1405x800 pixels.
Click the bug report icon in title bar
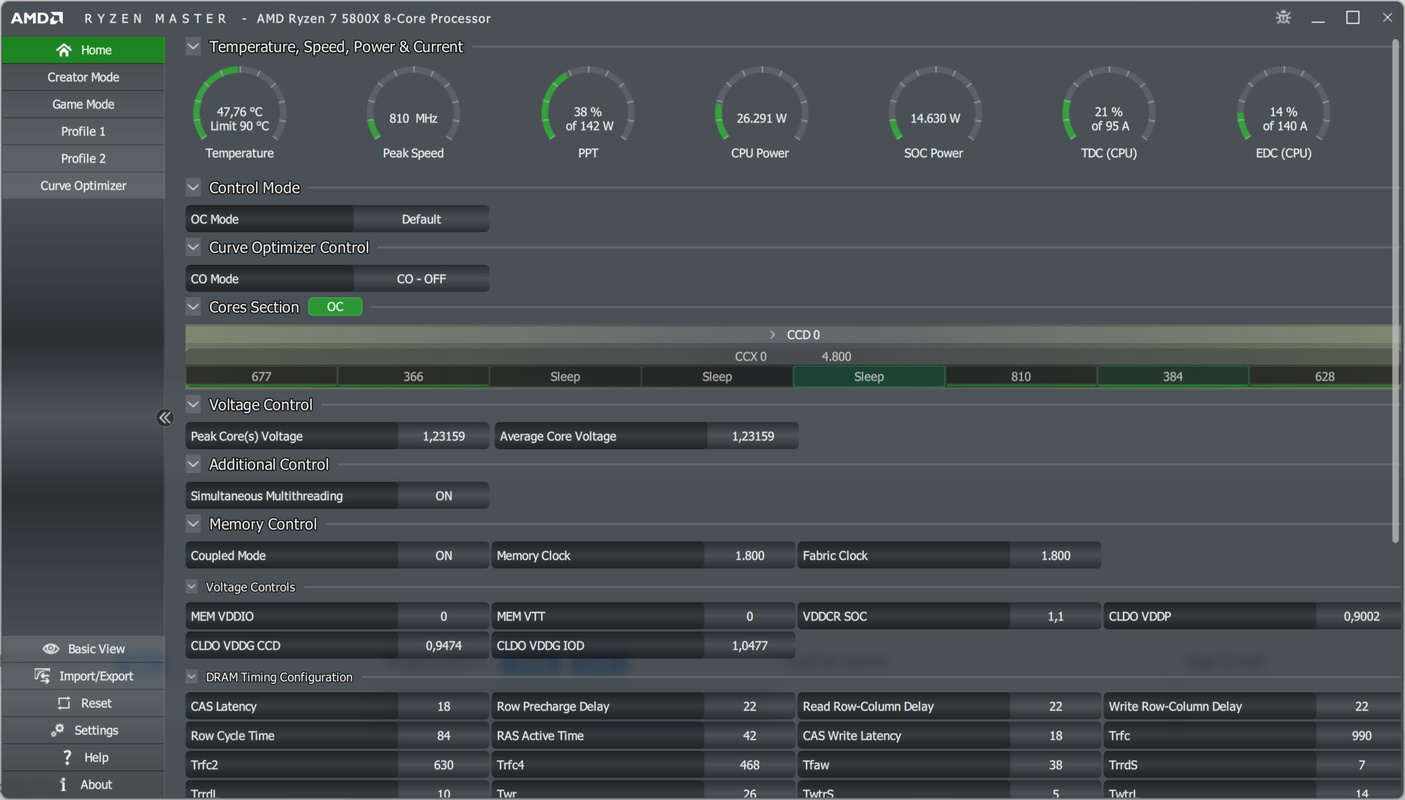(1283, 17)
